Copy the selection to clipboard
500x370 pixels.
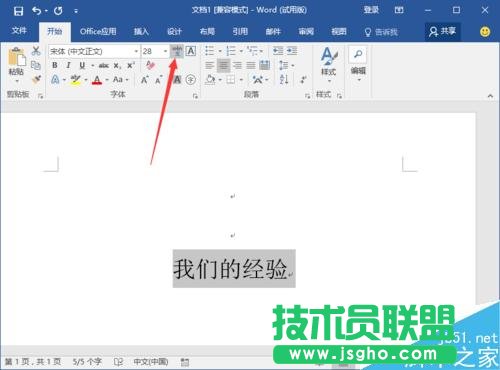click(x=36, y=65)
